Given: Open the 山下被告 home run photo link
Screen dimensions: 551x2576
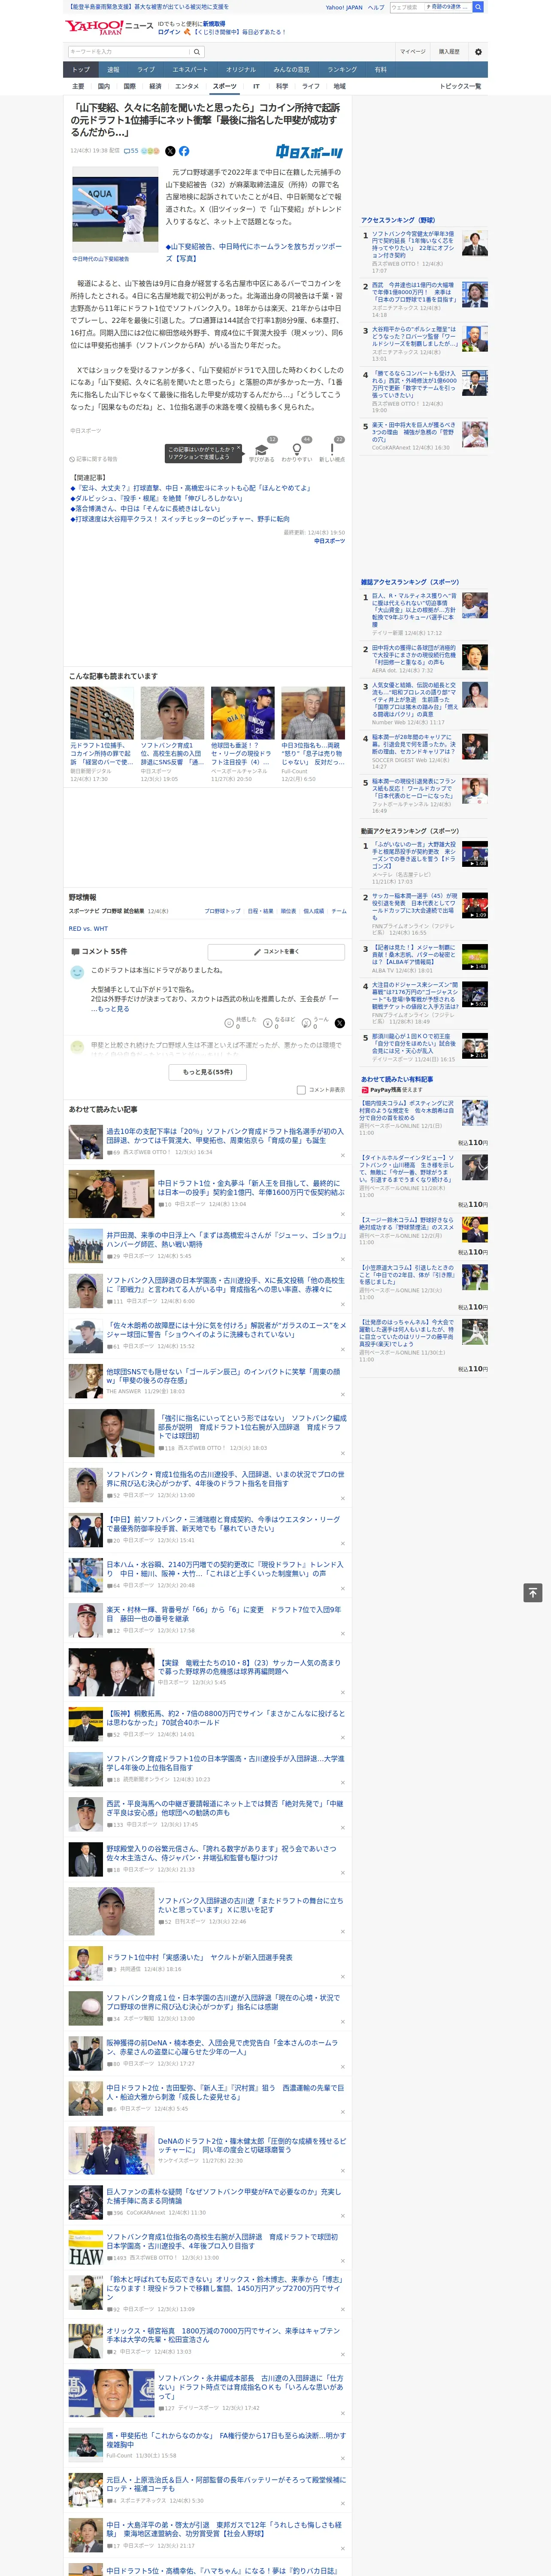Looking at the screenshot, I should (x=253, y=252).
